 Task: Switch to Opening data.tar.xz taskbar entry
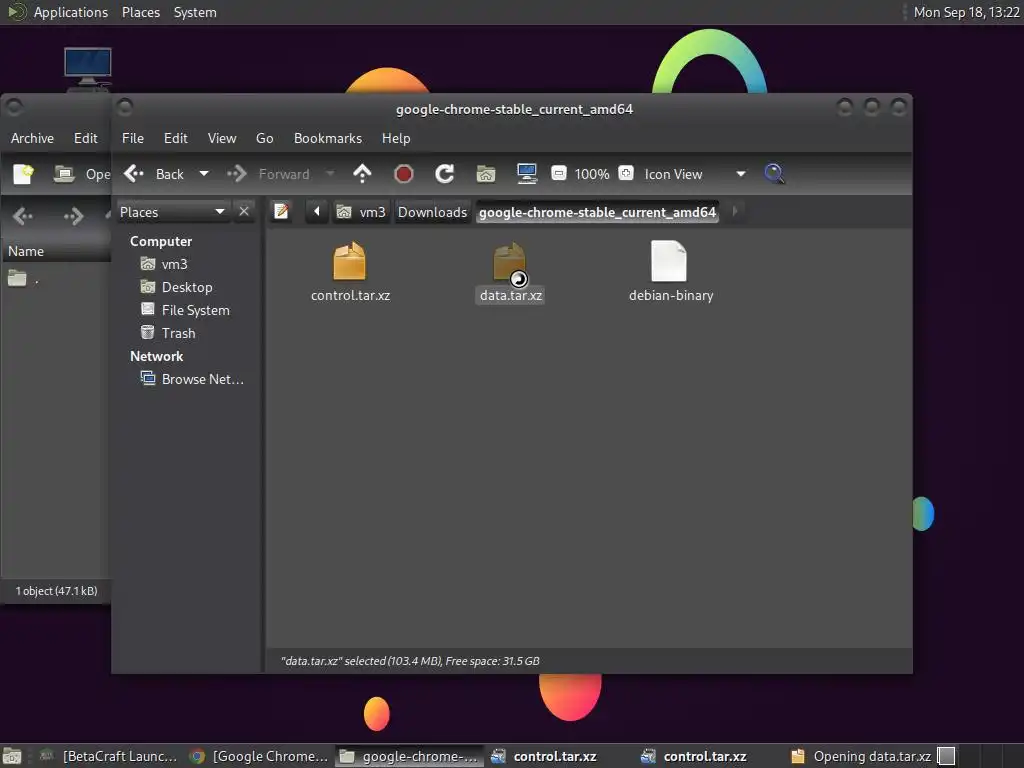862,756
